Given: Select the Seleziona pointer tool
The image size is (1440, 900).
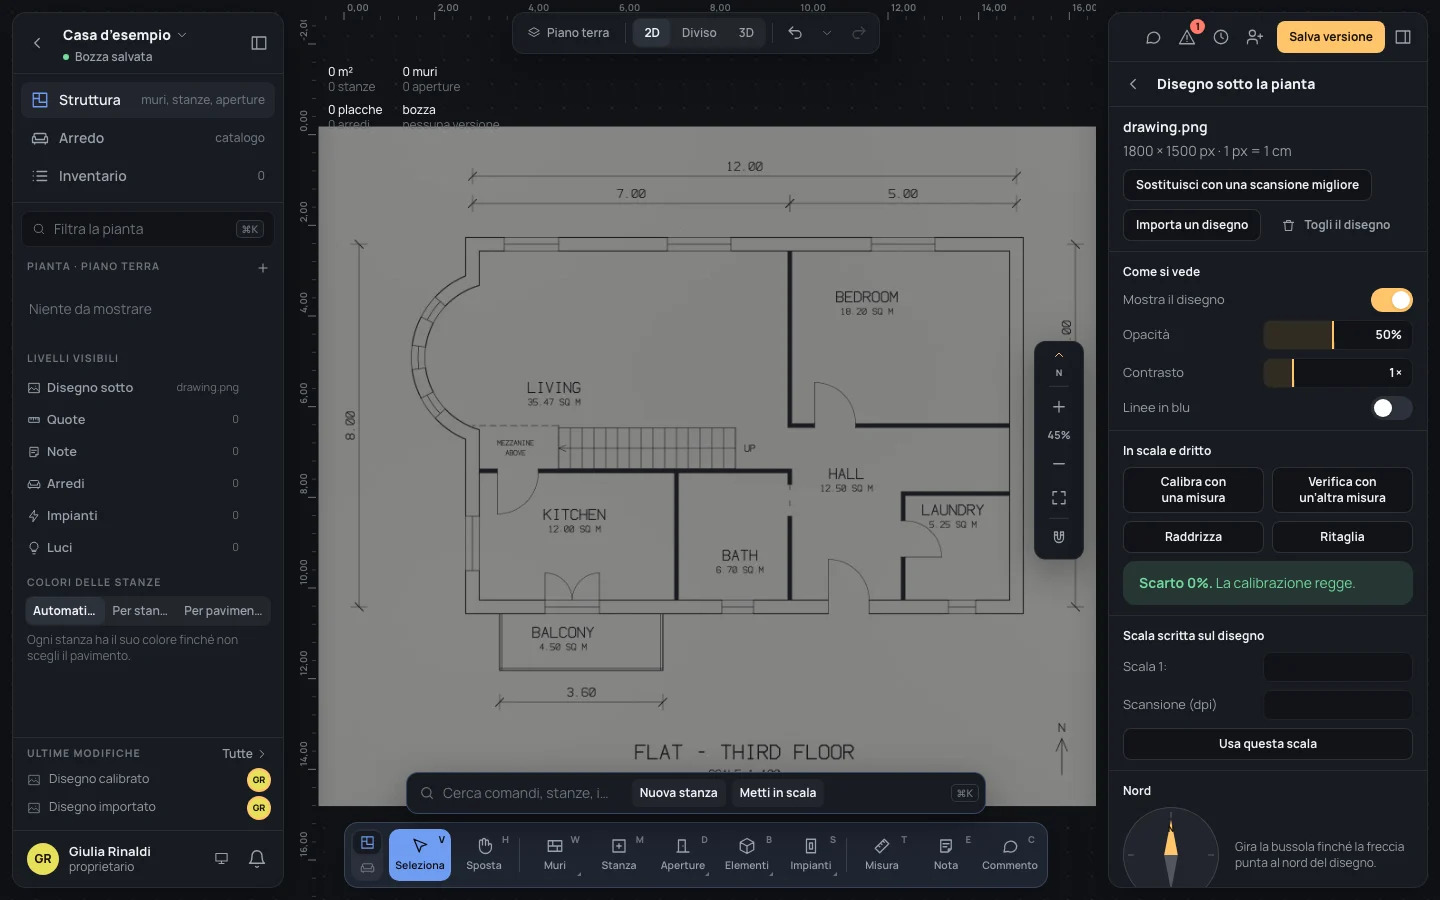Looking at the screenshot, I should pos(420,855).
